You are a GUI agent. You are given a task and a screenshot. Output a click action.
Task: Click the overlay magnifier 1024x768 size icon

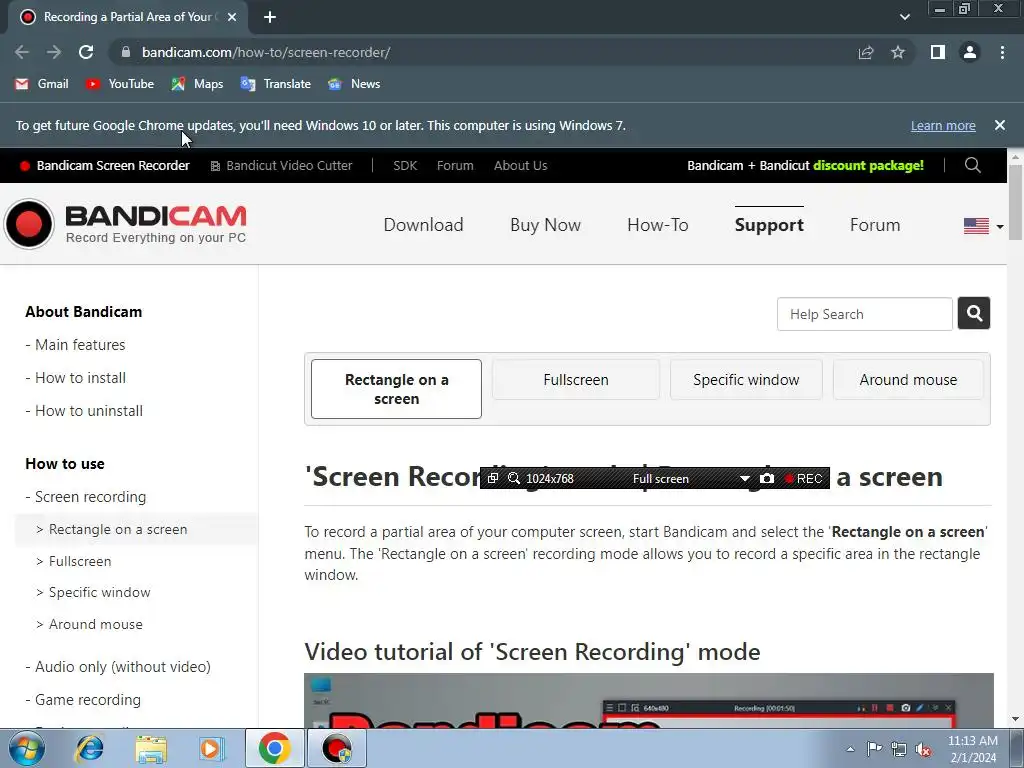coord(514,479)
